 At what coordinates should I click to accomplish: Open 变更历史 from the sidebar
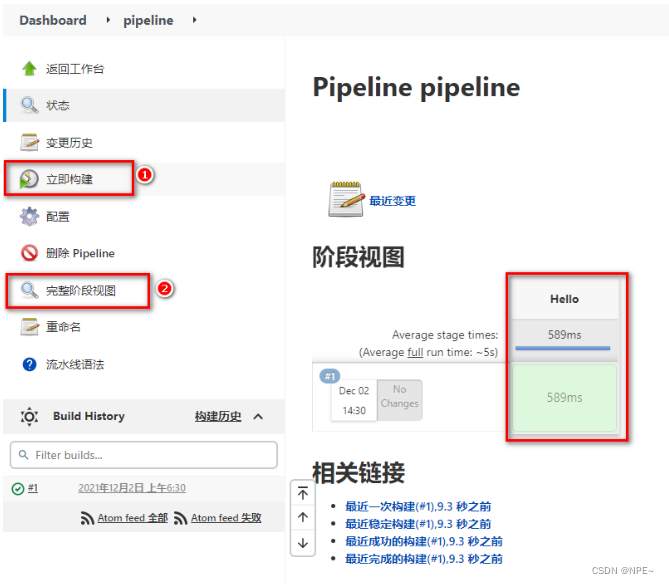coord(69,142)
